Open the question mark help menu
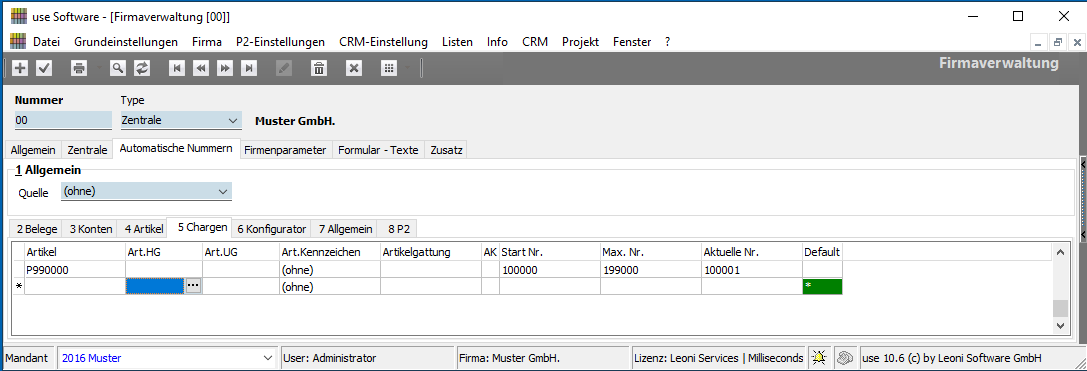 tap(667, 42)
